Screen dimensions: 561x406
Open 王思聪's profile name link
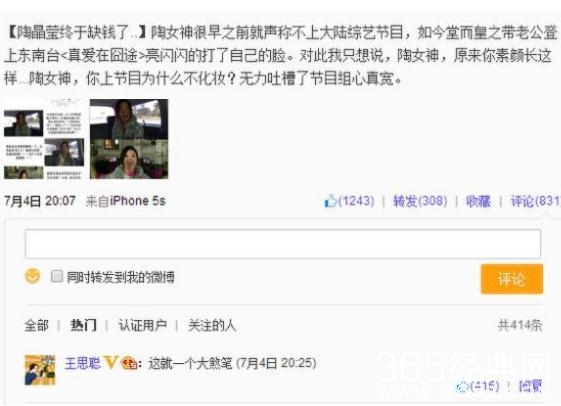pos(82,363)
